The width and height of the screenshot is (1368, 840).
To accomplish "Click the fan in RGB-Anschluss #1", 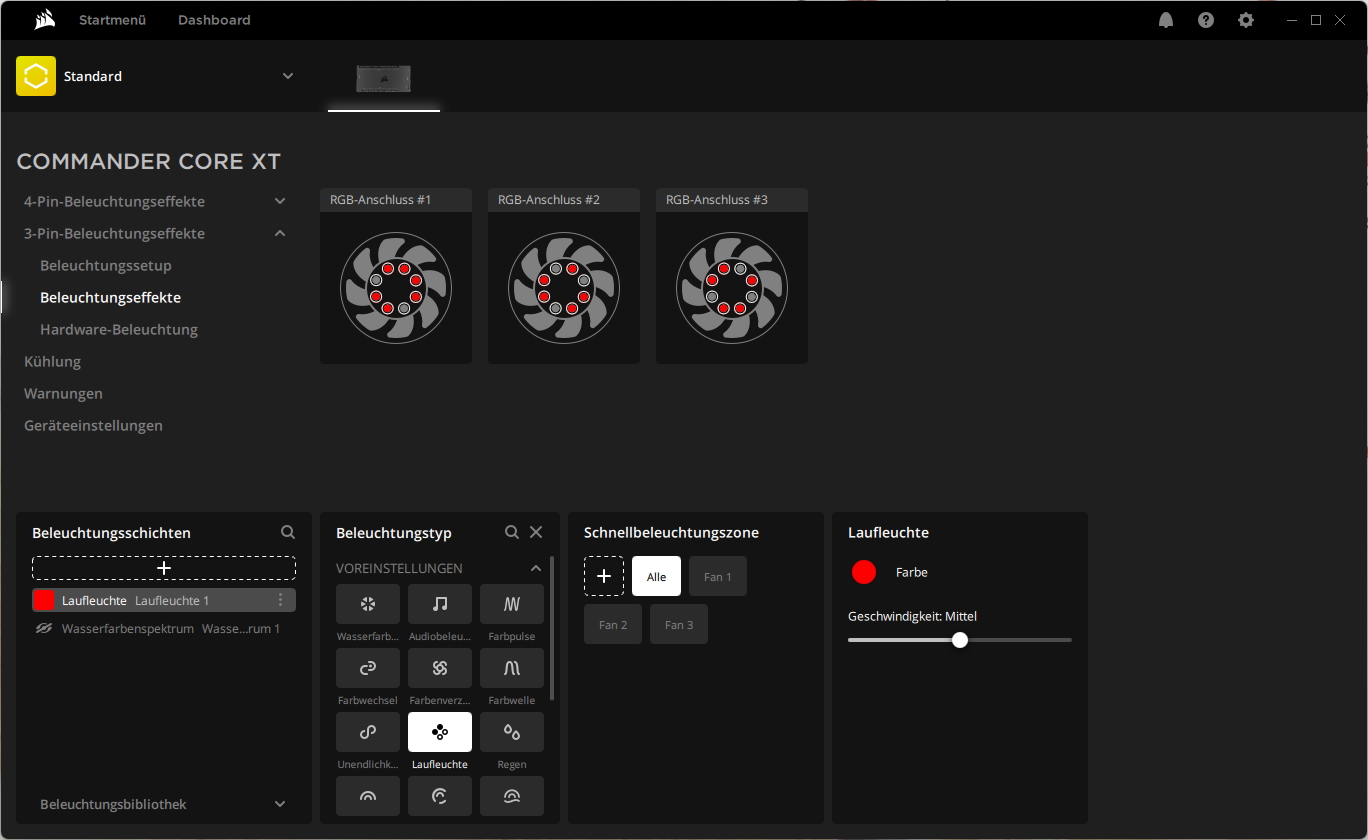I will (x=396, y=289).
